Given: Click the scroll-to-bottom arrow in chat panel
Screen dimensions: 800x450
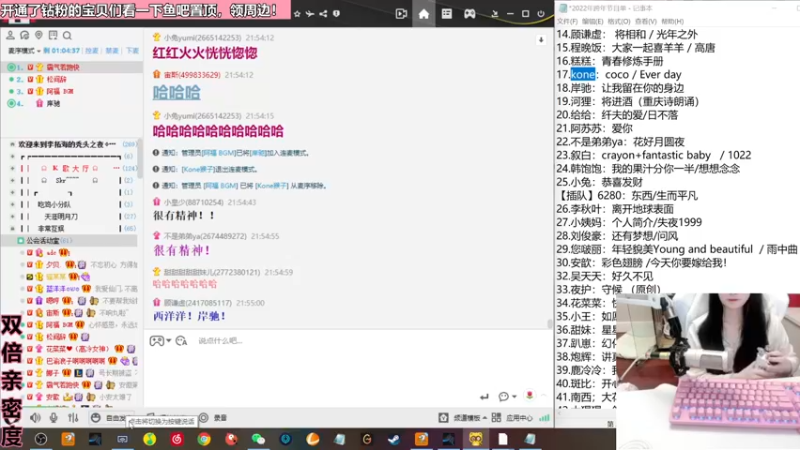Looking at the screenshot, I should [541, 40].
